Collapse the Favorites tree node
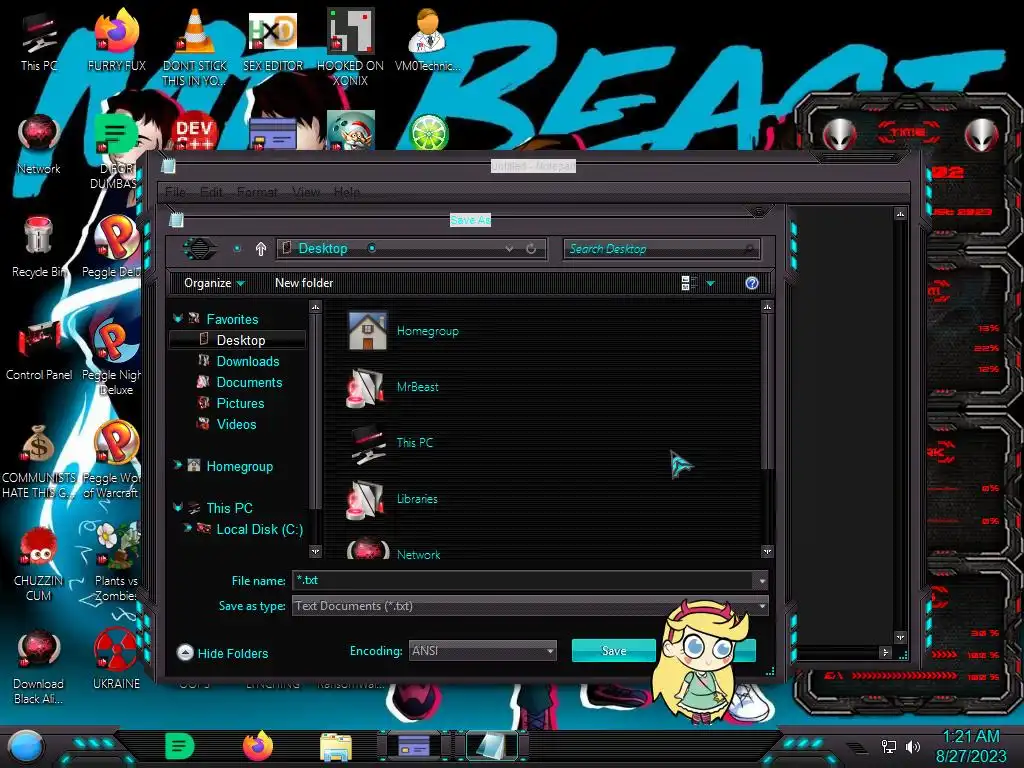Viewport: 1024px width, 768px height. click(178, 319)
